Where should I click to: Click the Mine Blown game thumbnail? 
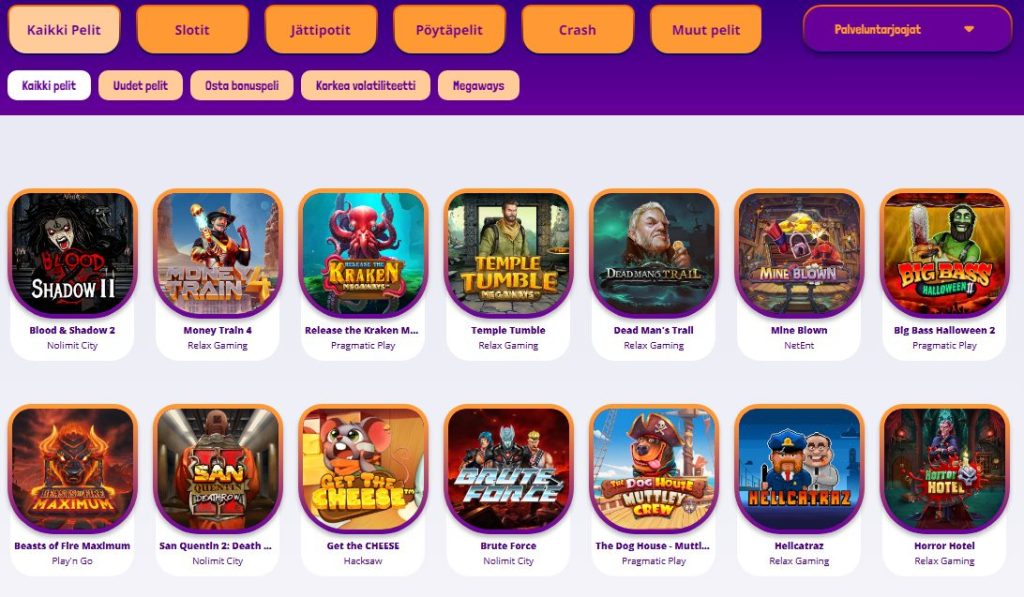(799, 253)
